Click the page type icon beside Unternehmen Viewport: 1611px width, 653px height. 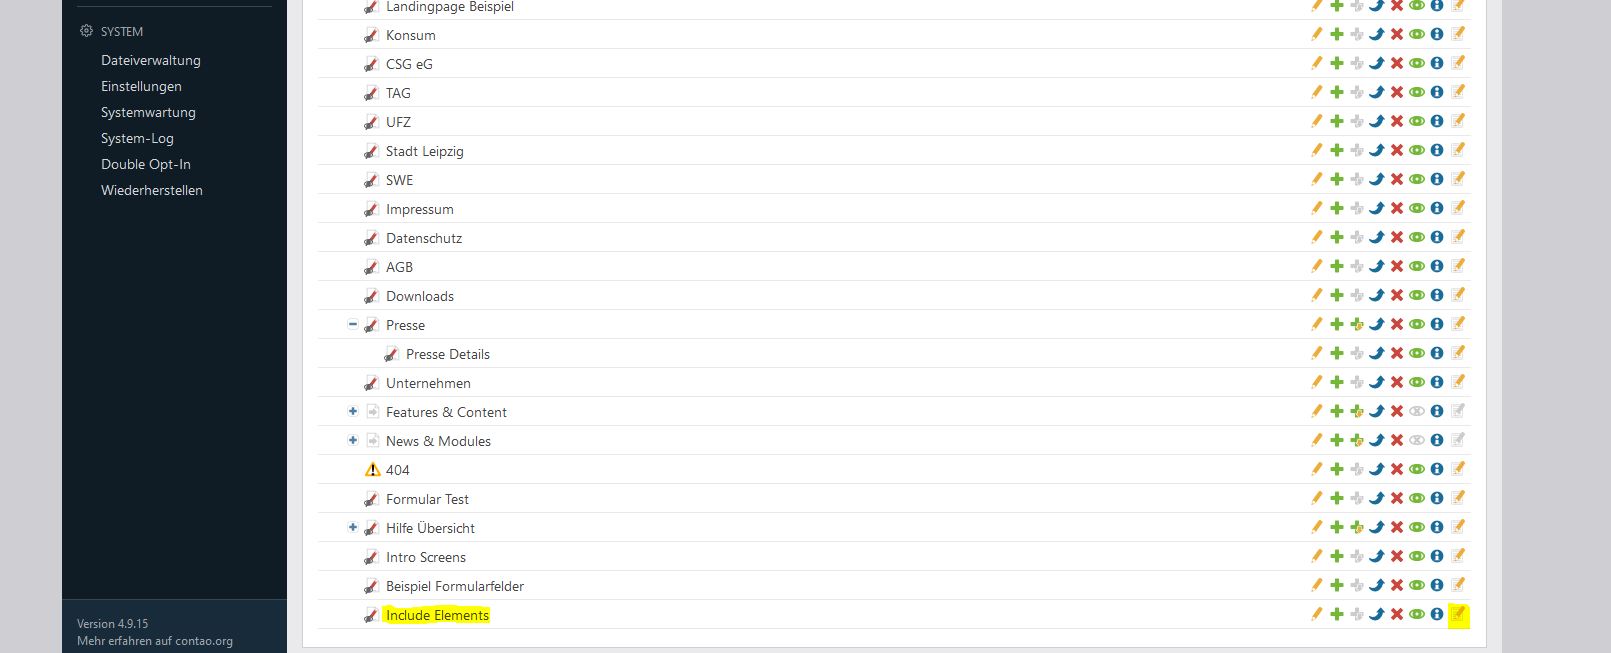pyautogui.click(x=371, y=384)
